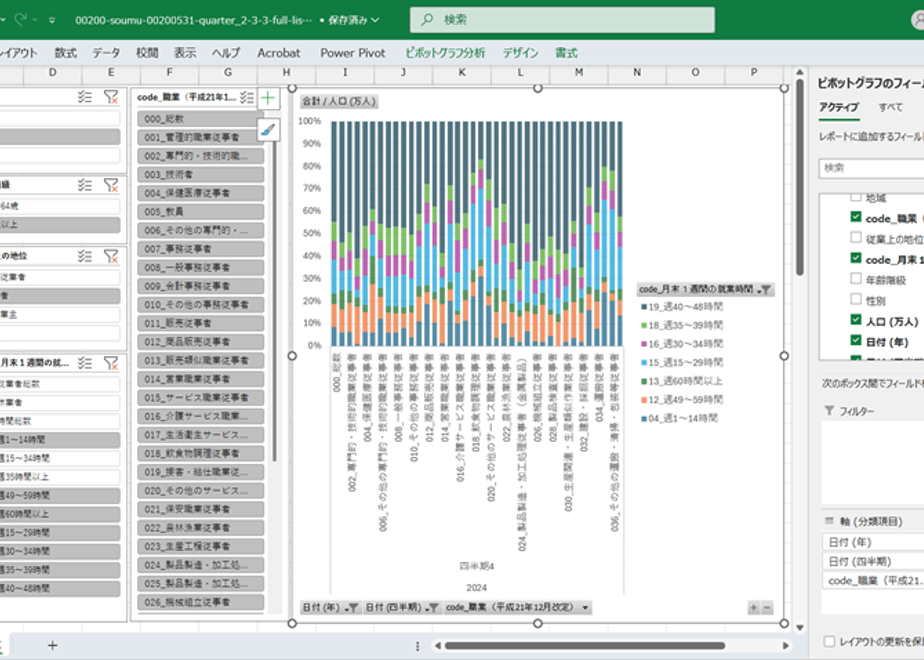Click the sheet tab bar's three-dot splitter
924x660 pixels.
pos(417,646)
